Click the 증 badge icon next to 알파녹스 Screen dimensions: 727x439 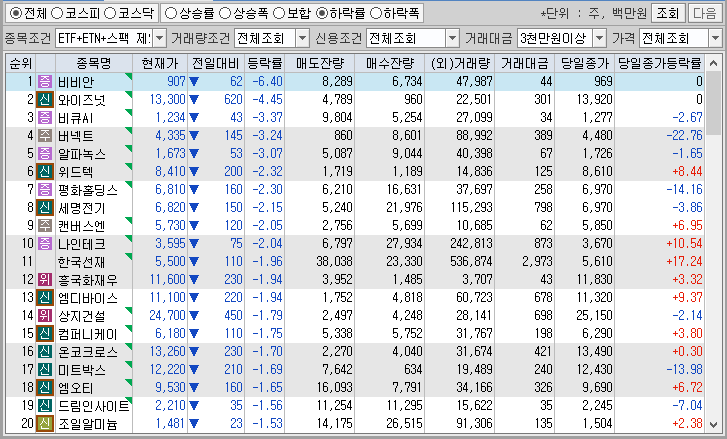[x=45, y=153]
